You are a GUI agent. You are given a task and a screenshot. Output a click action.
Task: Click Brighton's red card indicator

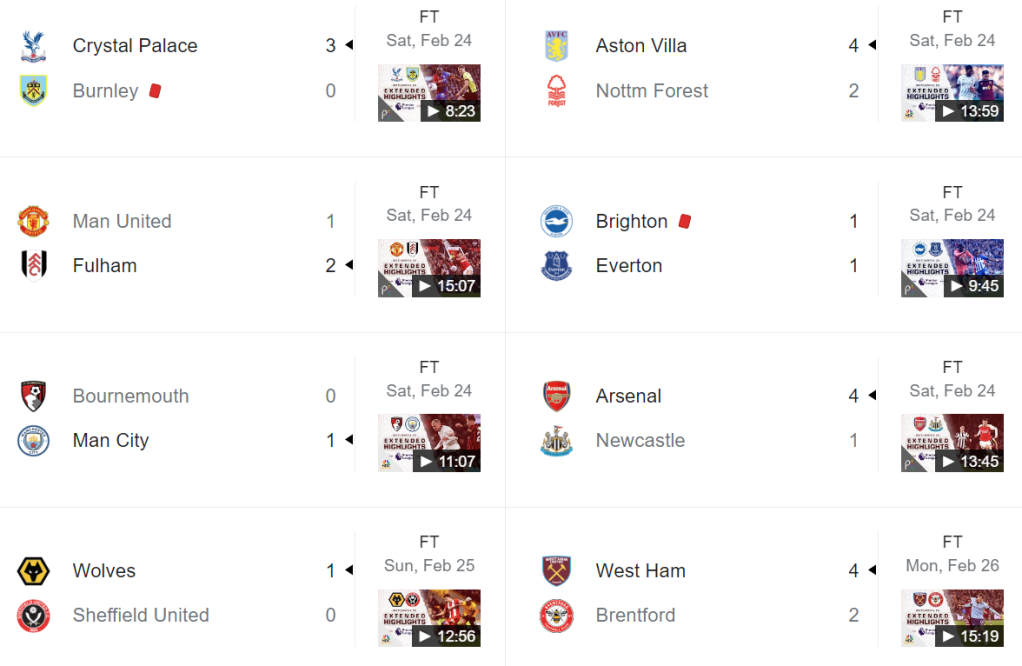pyautogui.click(x=685, y=221)
